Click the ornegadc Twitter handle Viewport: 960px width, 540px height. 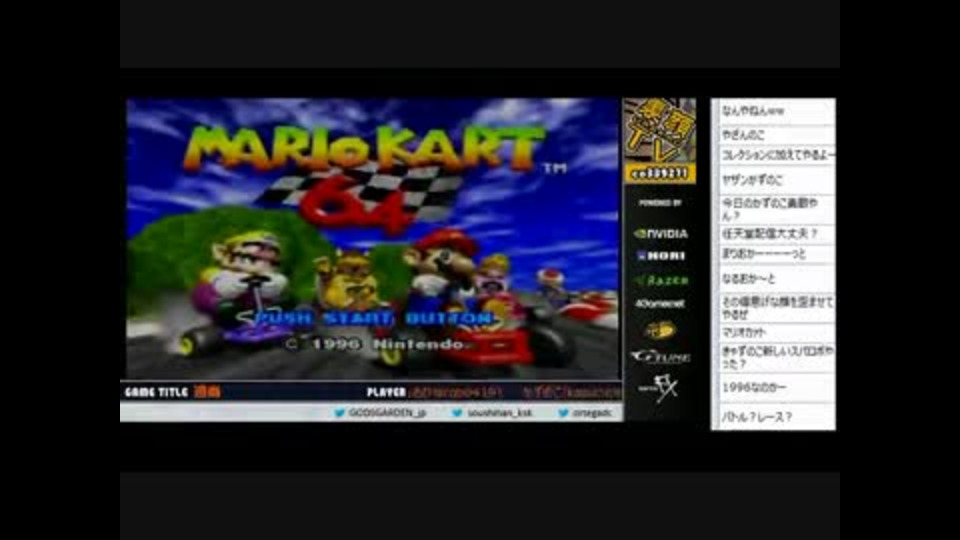click(591, 413)
